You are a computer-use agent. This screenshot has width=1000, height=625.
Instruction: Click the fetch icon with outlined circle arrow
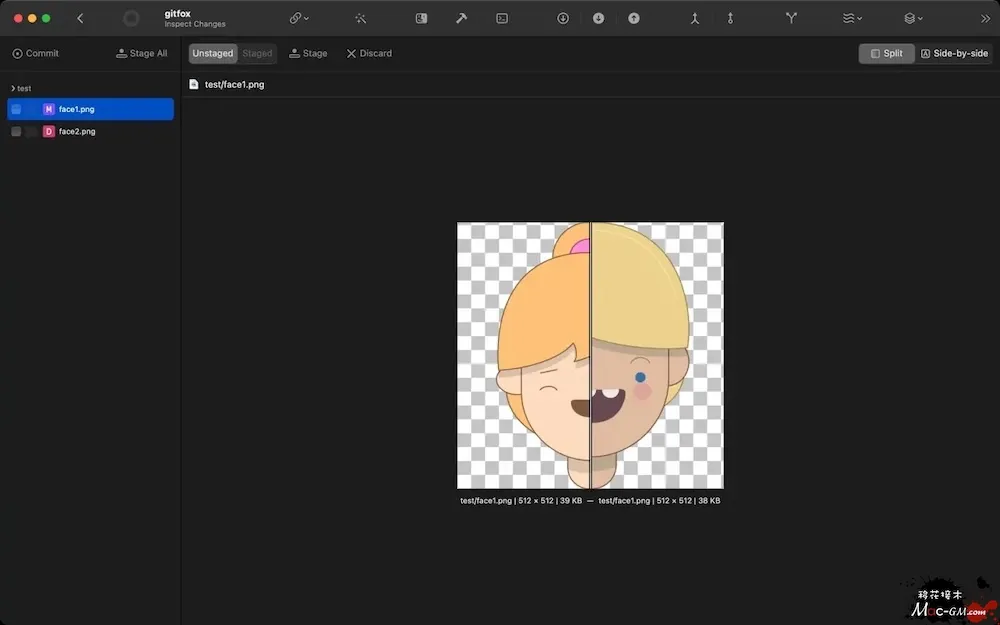pos(562,18)
